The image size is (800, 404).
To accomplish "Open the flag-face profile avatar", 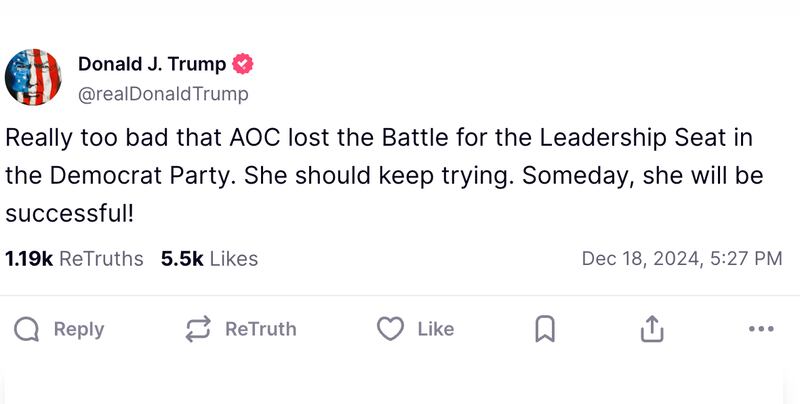I will [35, 77].
